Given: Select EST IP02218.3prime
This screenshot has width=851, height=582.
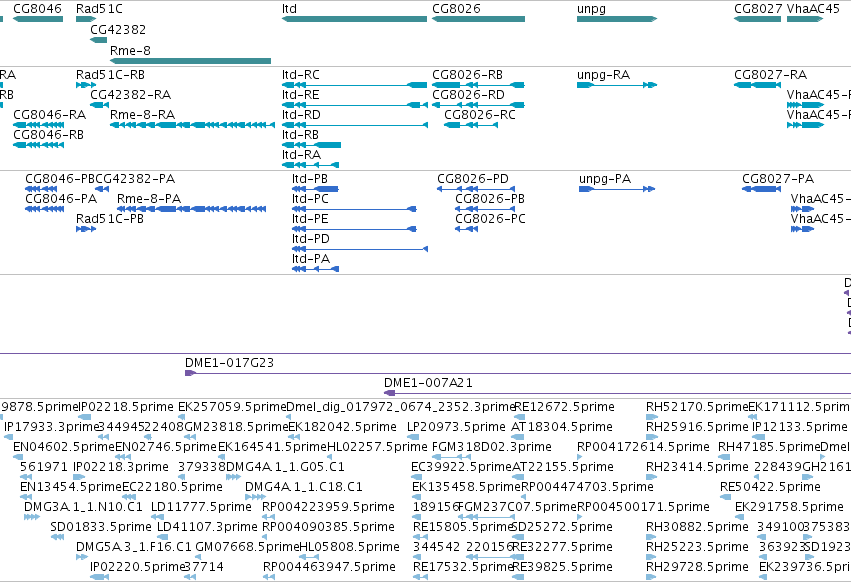Looking at the screenshot, I should click(120, 467).
